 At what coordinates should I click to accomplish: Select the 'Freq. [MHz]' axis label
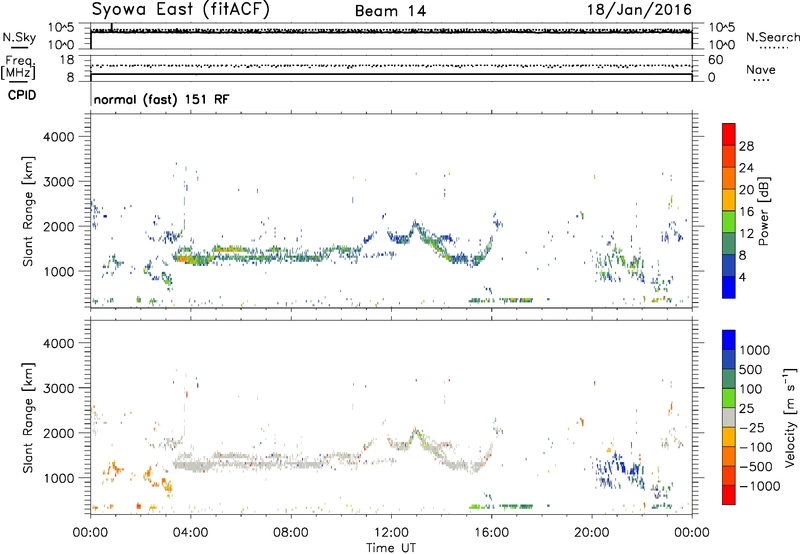pos(18,67)
